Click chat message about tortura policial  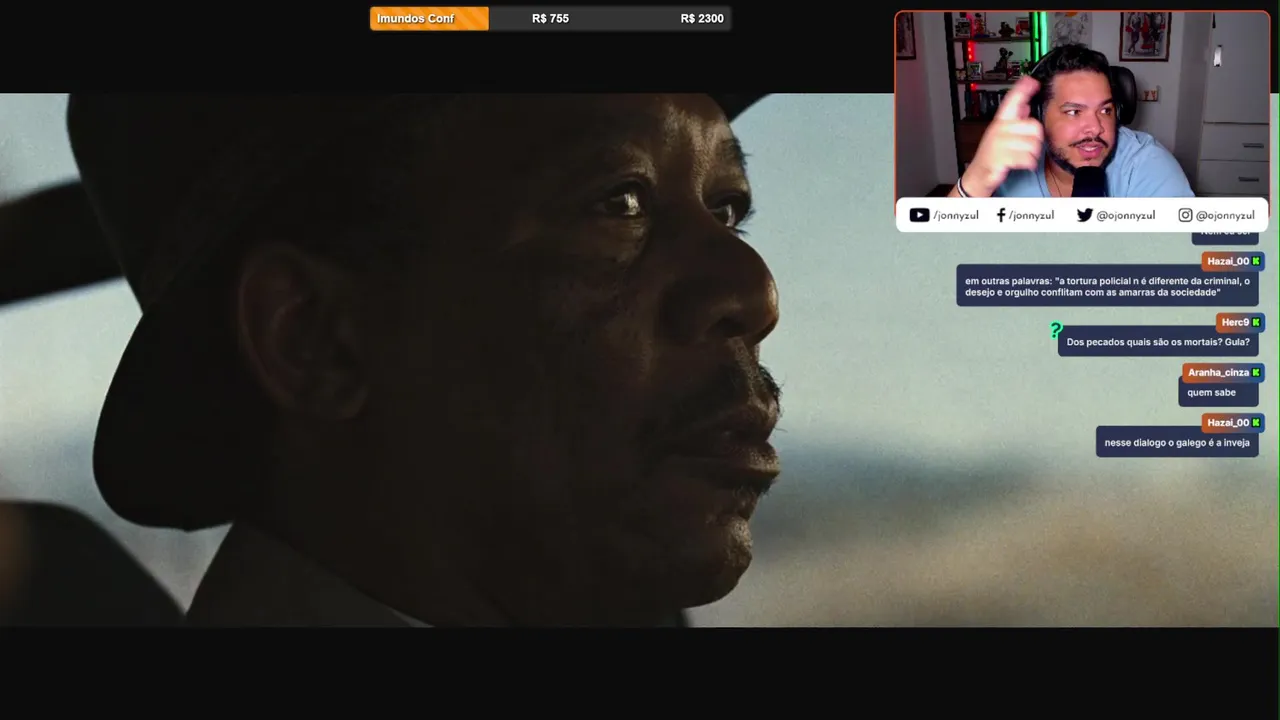[x=1107, y=287]
